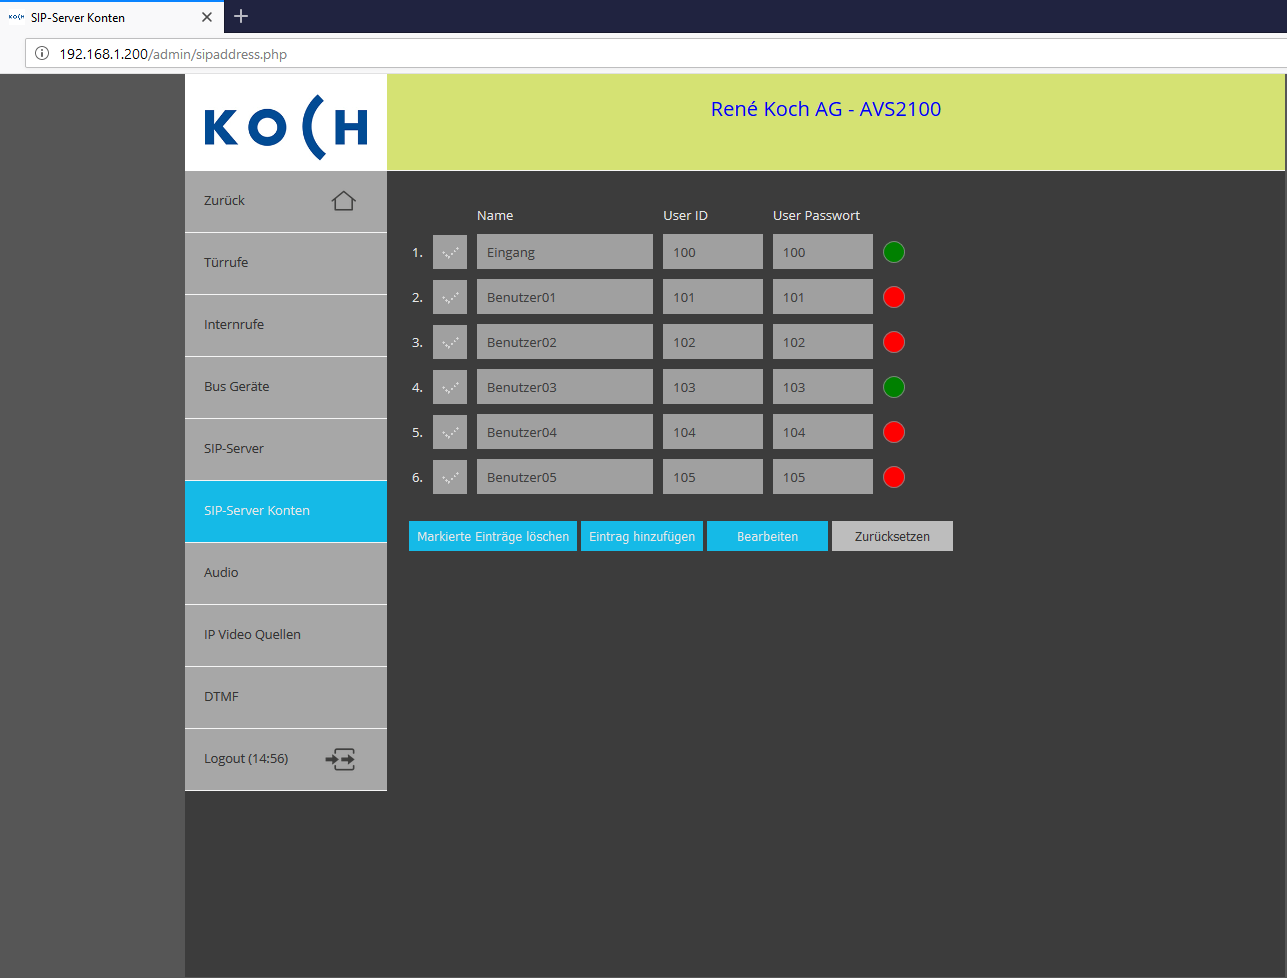
Task: Close the SIP-Server Konten browser tab
Action: (x=207, y=17)
